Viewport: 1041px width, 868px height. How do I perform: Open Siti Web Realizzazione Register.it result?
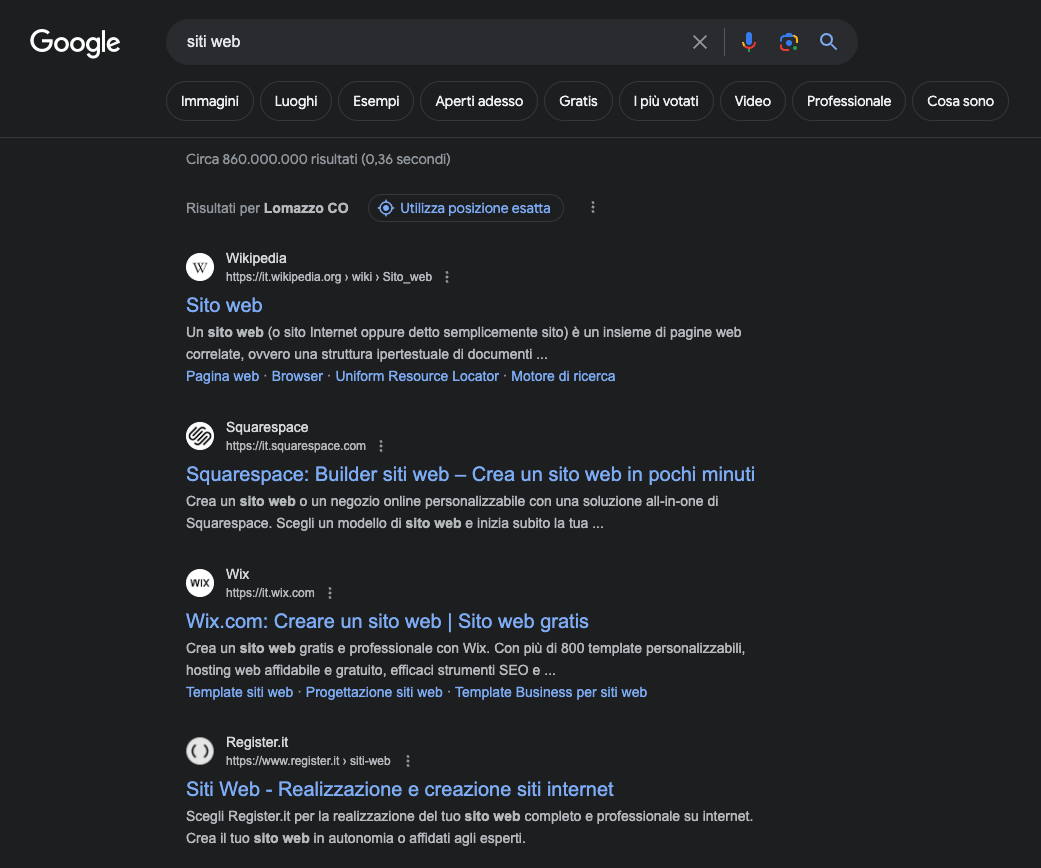click(x=400, y=789)
